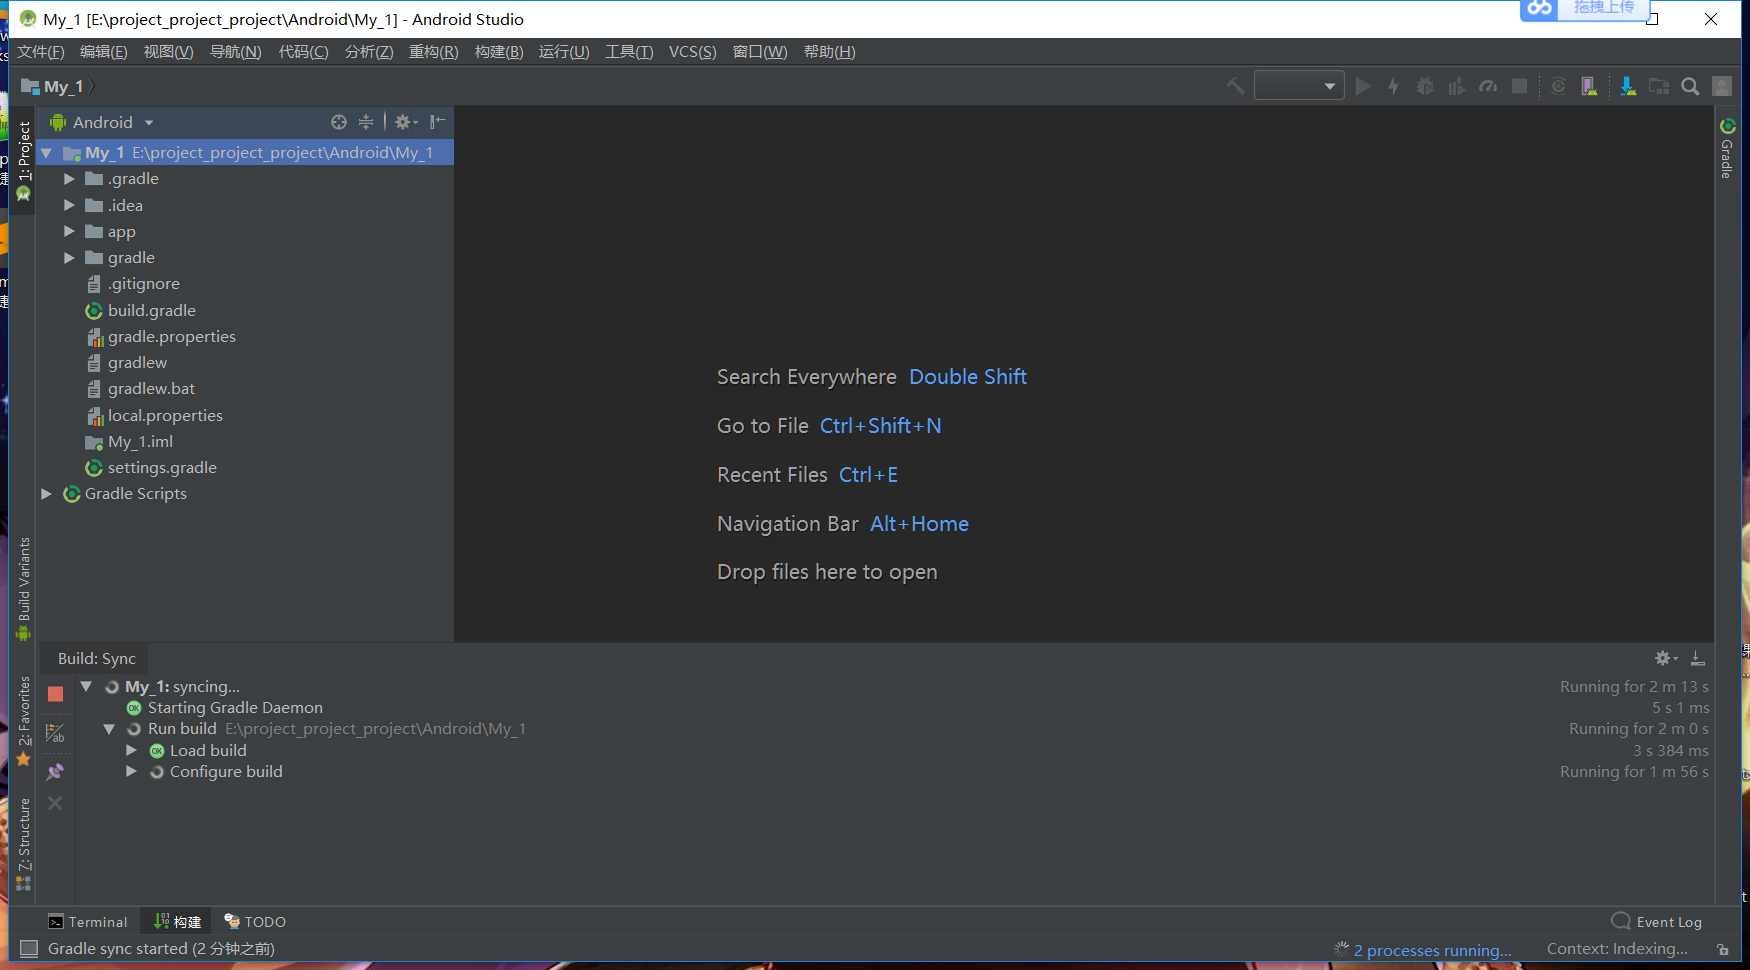Open the Android view selector dropdown
Image resolution: width=1750 pixels, height=970 pixels.
pos(102,122)
